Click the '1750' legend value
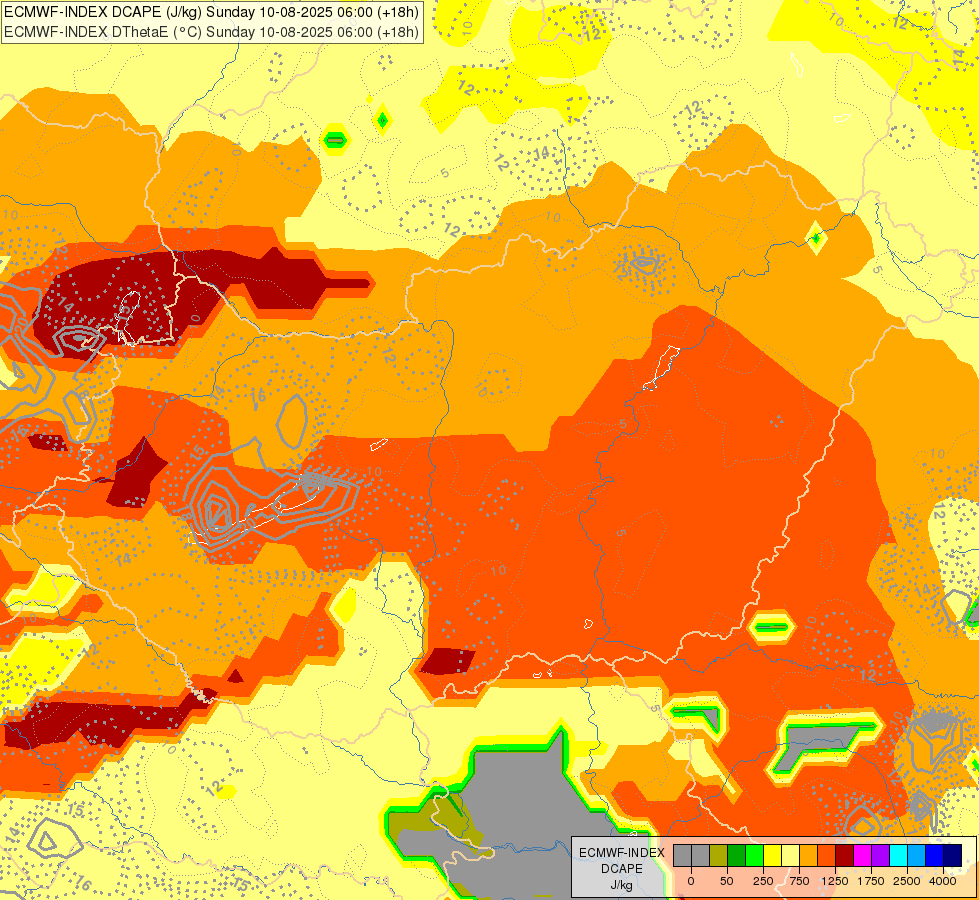This screenshot has width=979, height=900. [870, 881]
